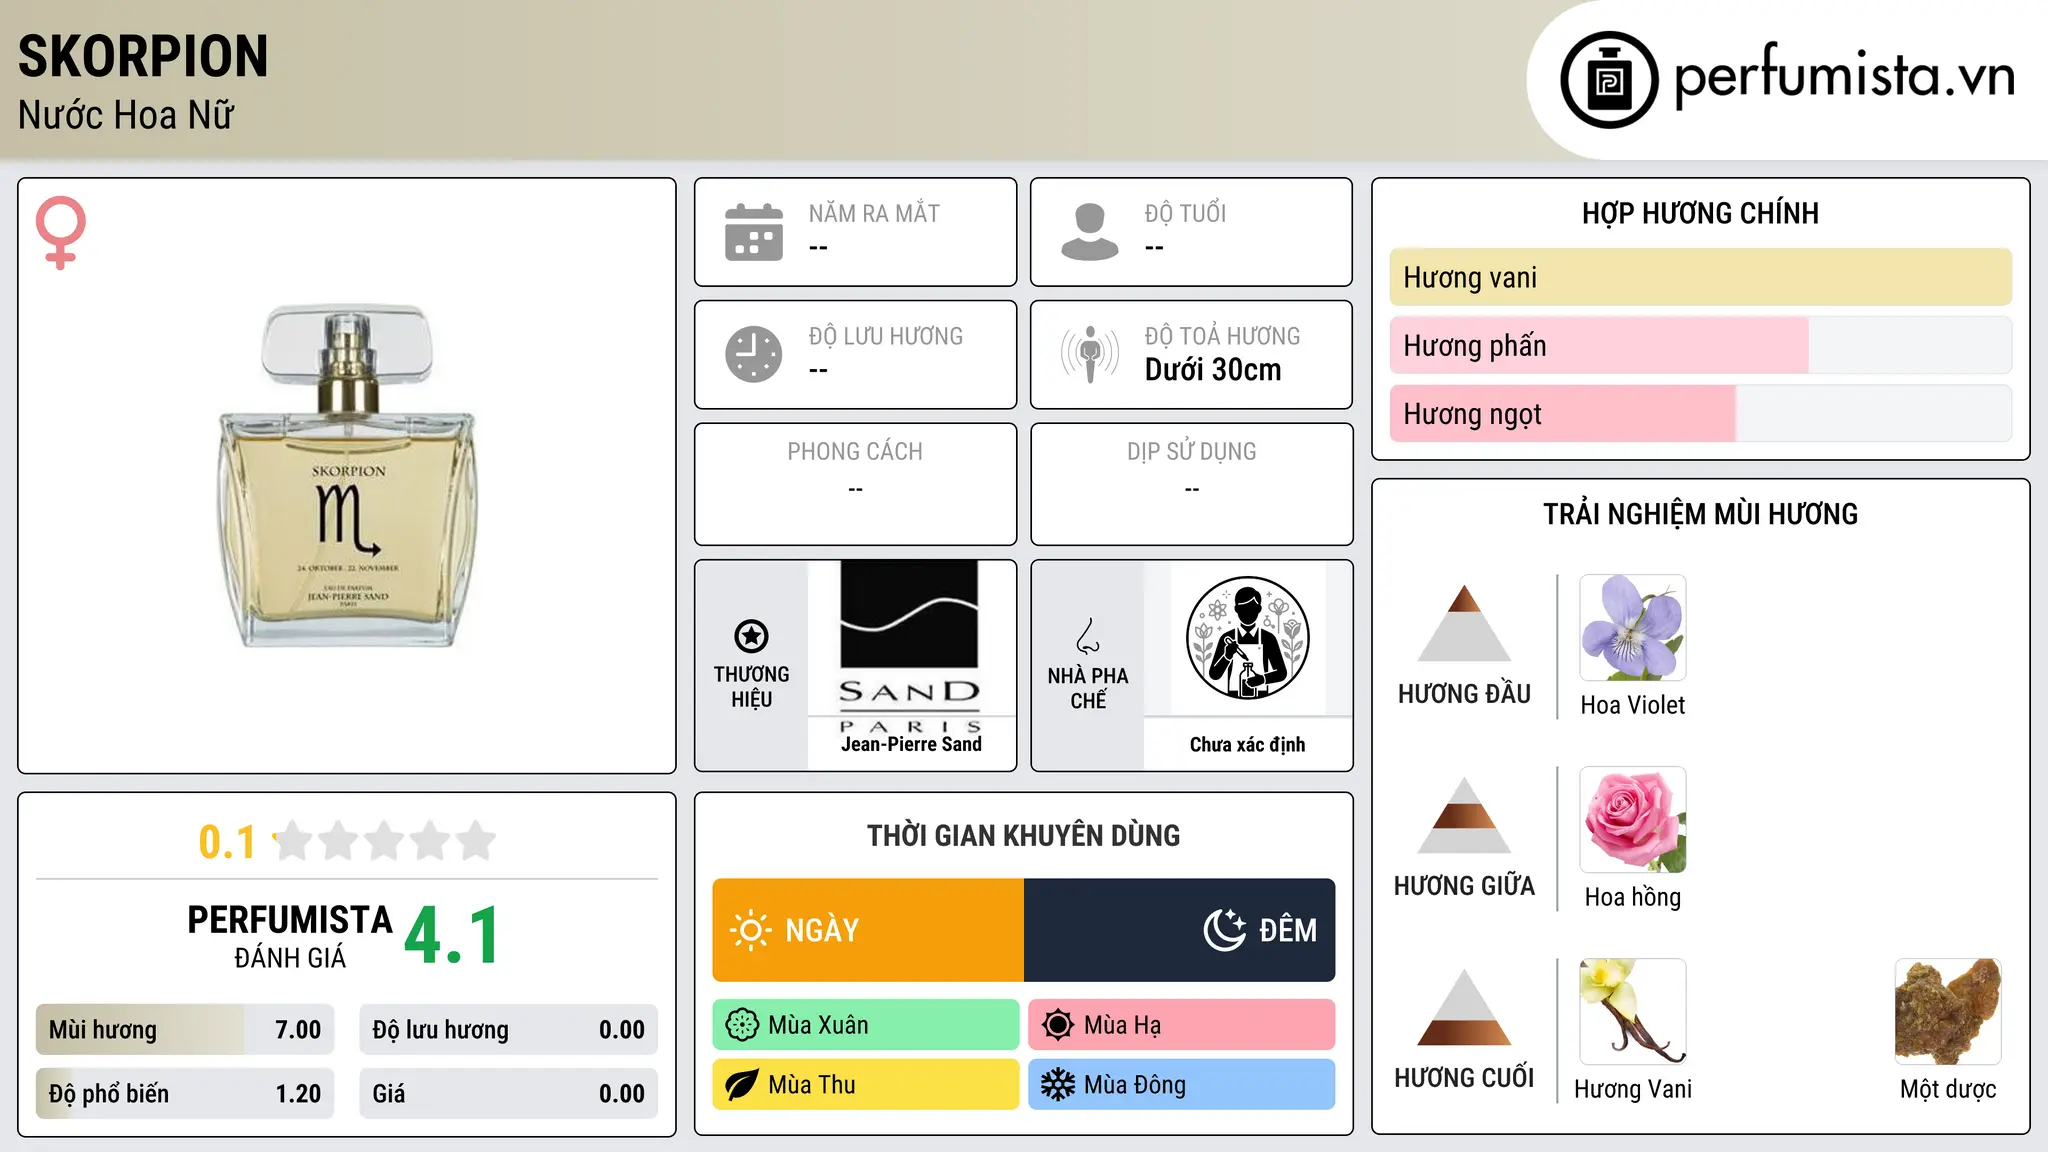This screenshot has width=2048, height=1152.
Task: Click the snowflake icon next to Mùa Đông
Action: point(1058,1085)
